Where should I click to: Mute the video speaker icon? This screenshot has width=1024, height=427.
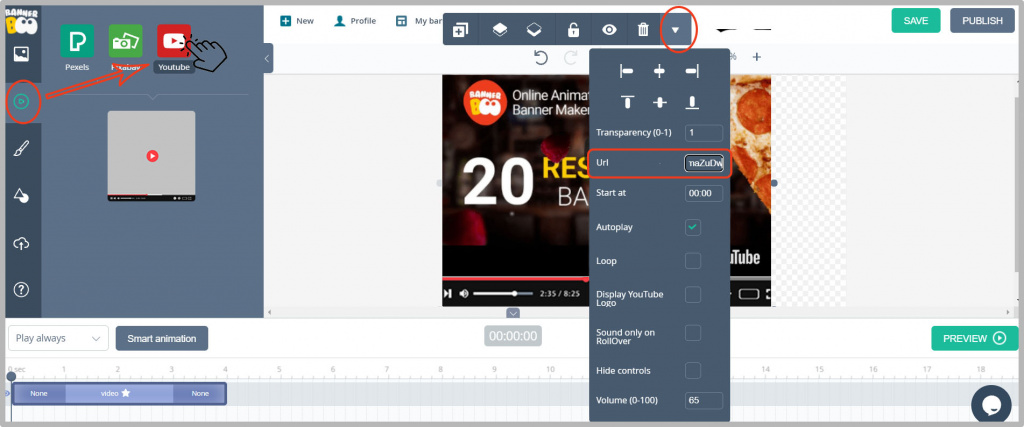click(464, 294)
